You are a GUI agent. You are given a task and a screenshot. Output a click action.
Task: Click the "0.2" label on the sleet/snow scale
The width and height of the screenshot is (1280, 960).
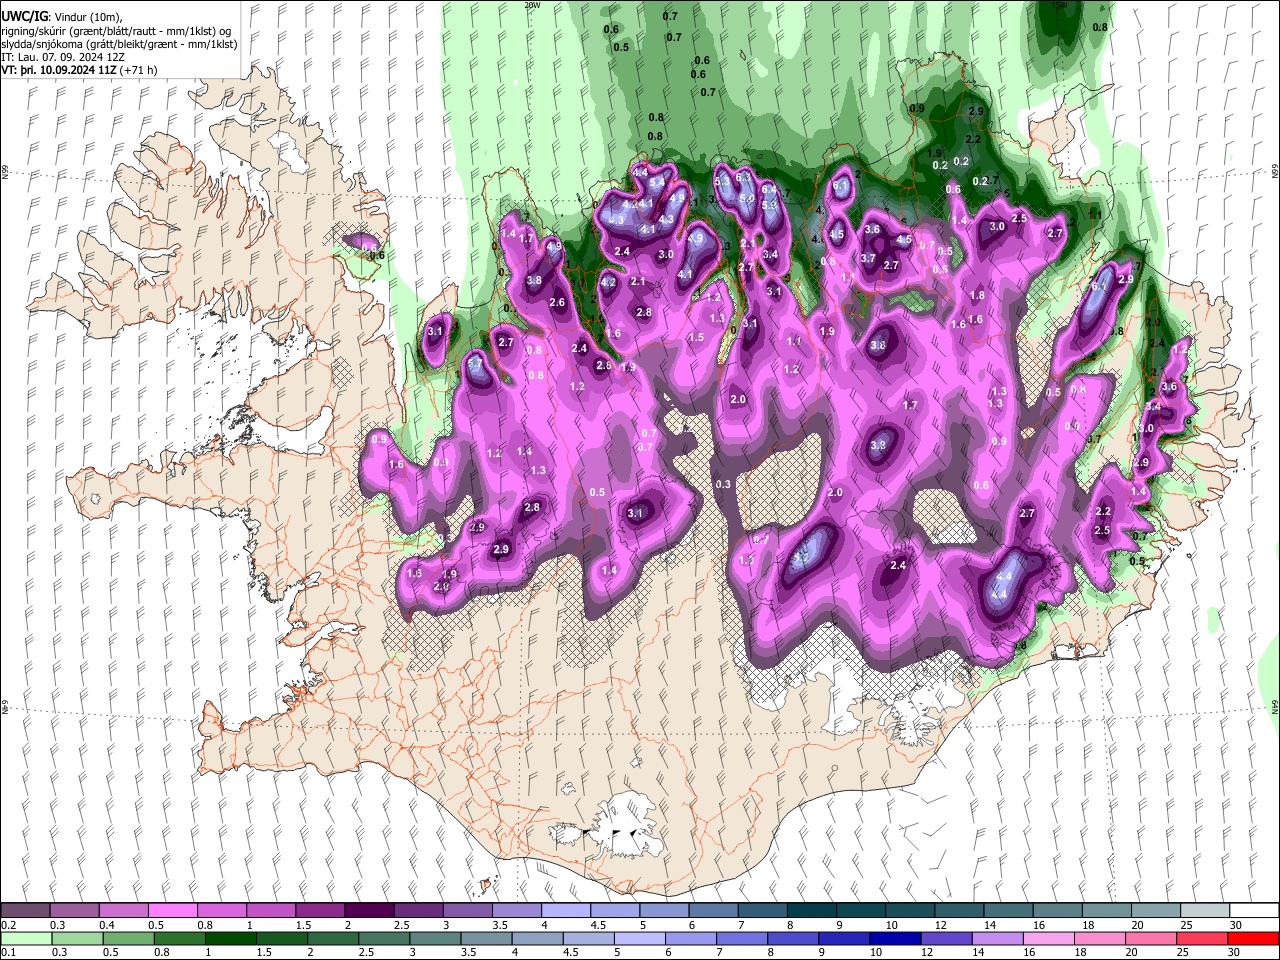point(8,925)
